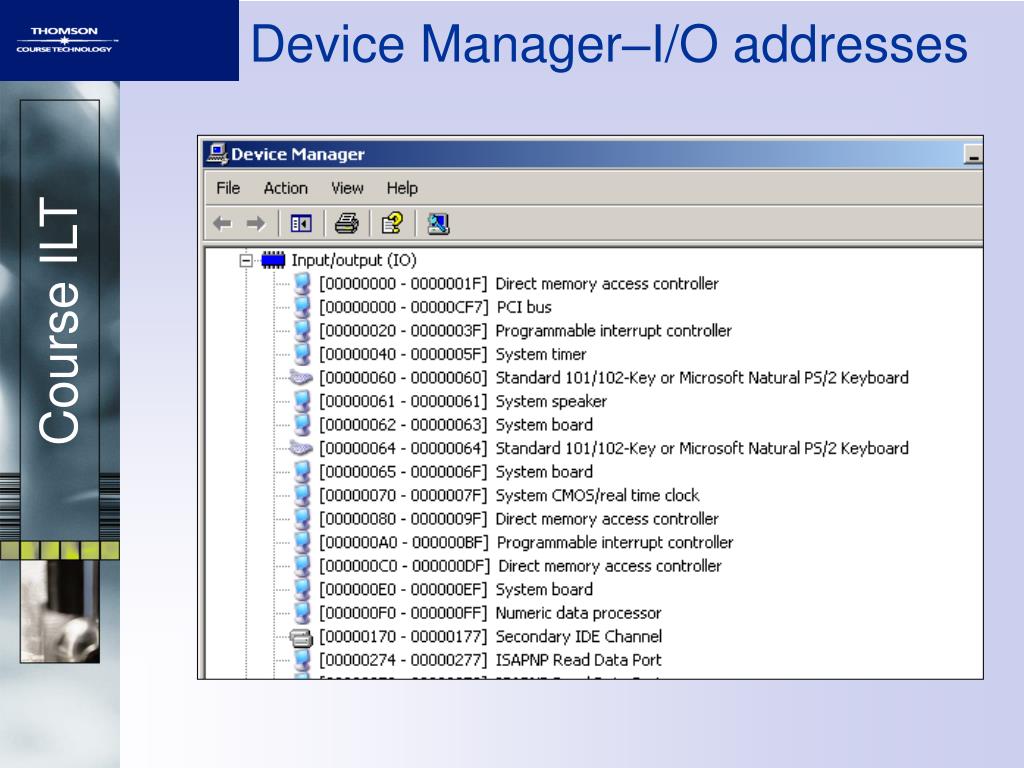Image resolution: width=1024 pixels, height=768 pixels.
Task: Open the View menu
Action: [347, 188]
